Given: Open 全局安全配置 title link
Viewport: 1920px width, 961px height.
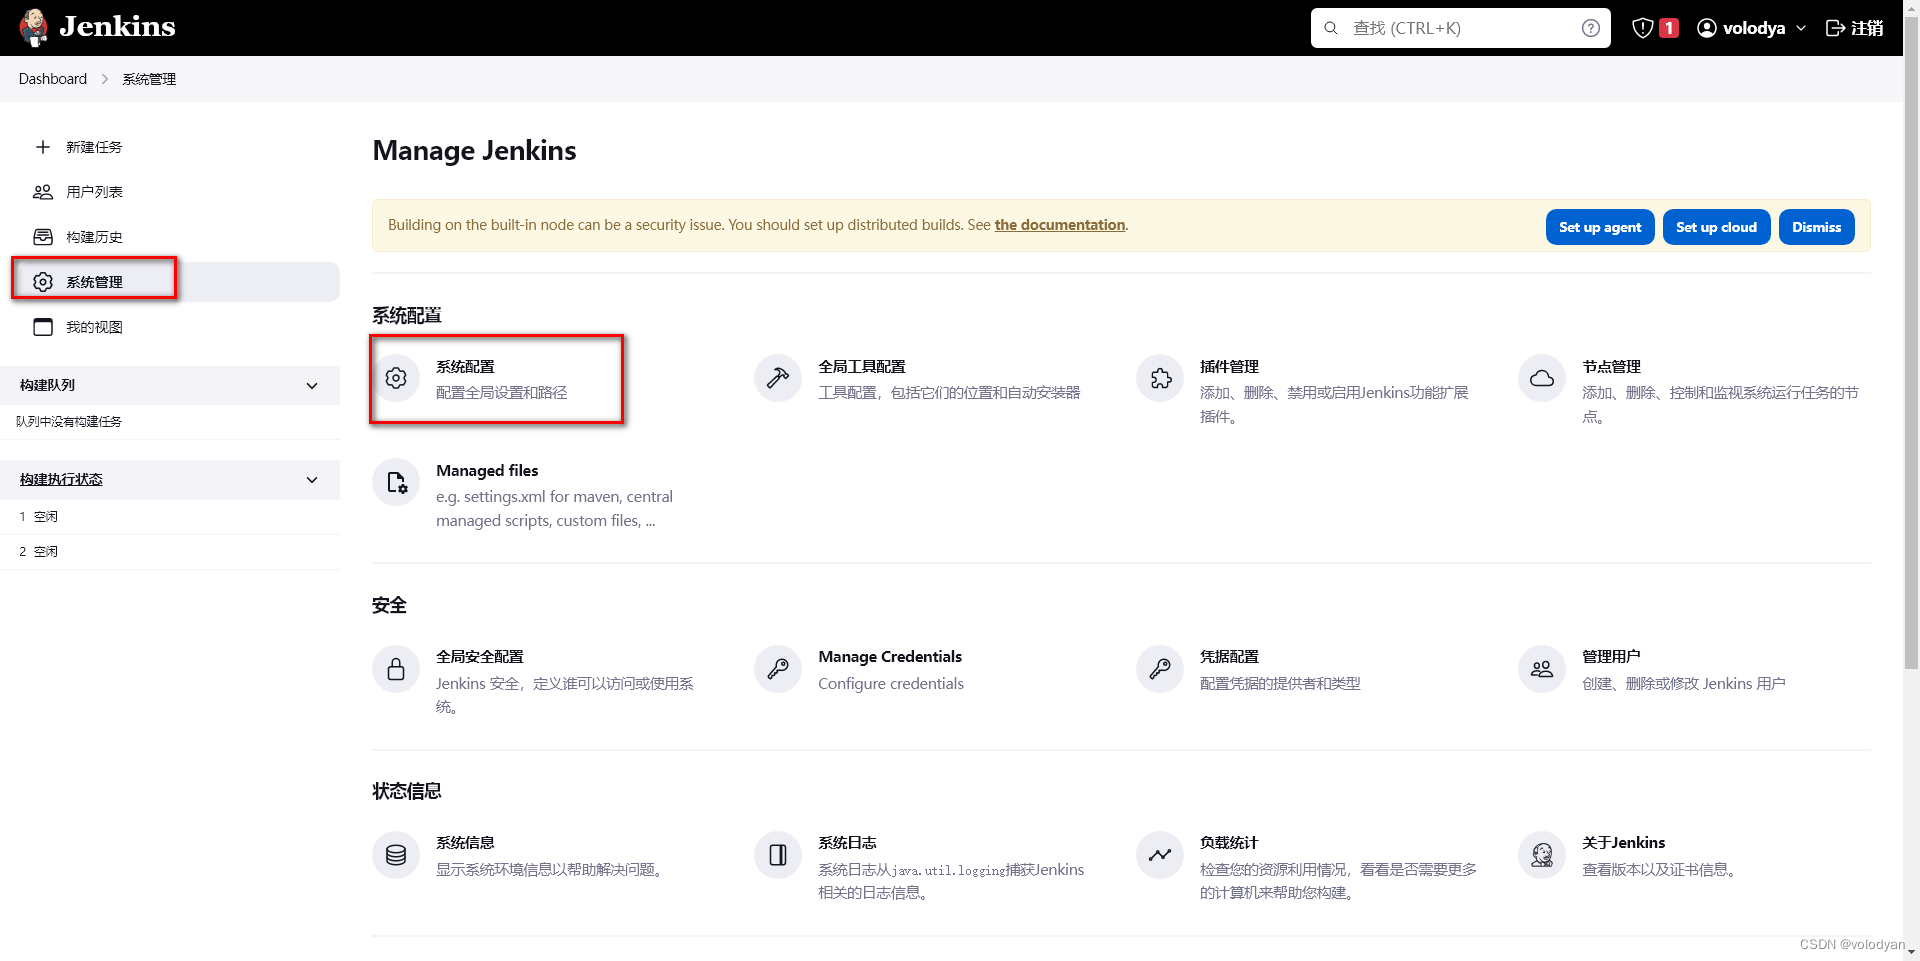Looking at the screenshot, I should 480,657.
